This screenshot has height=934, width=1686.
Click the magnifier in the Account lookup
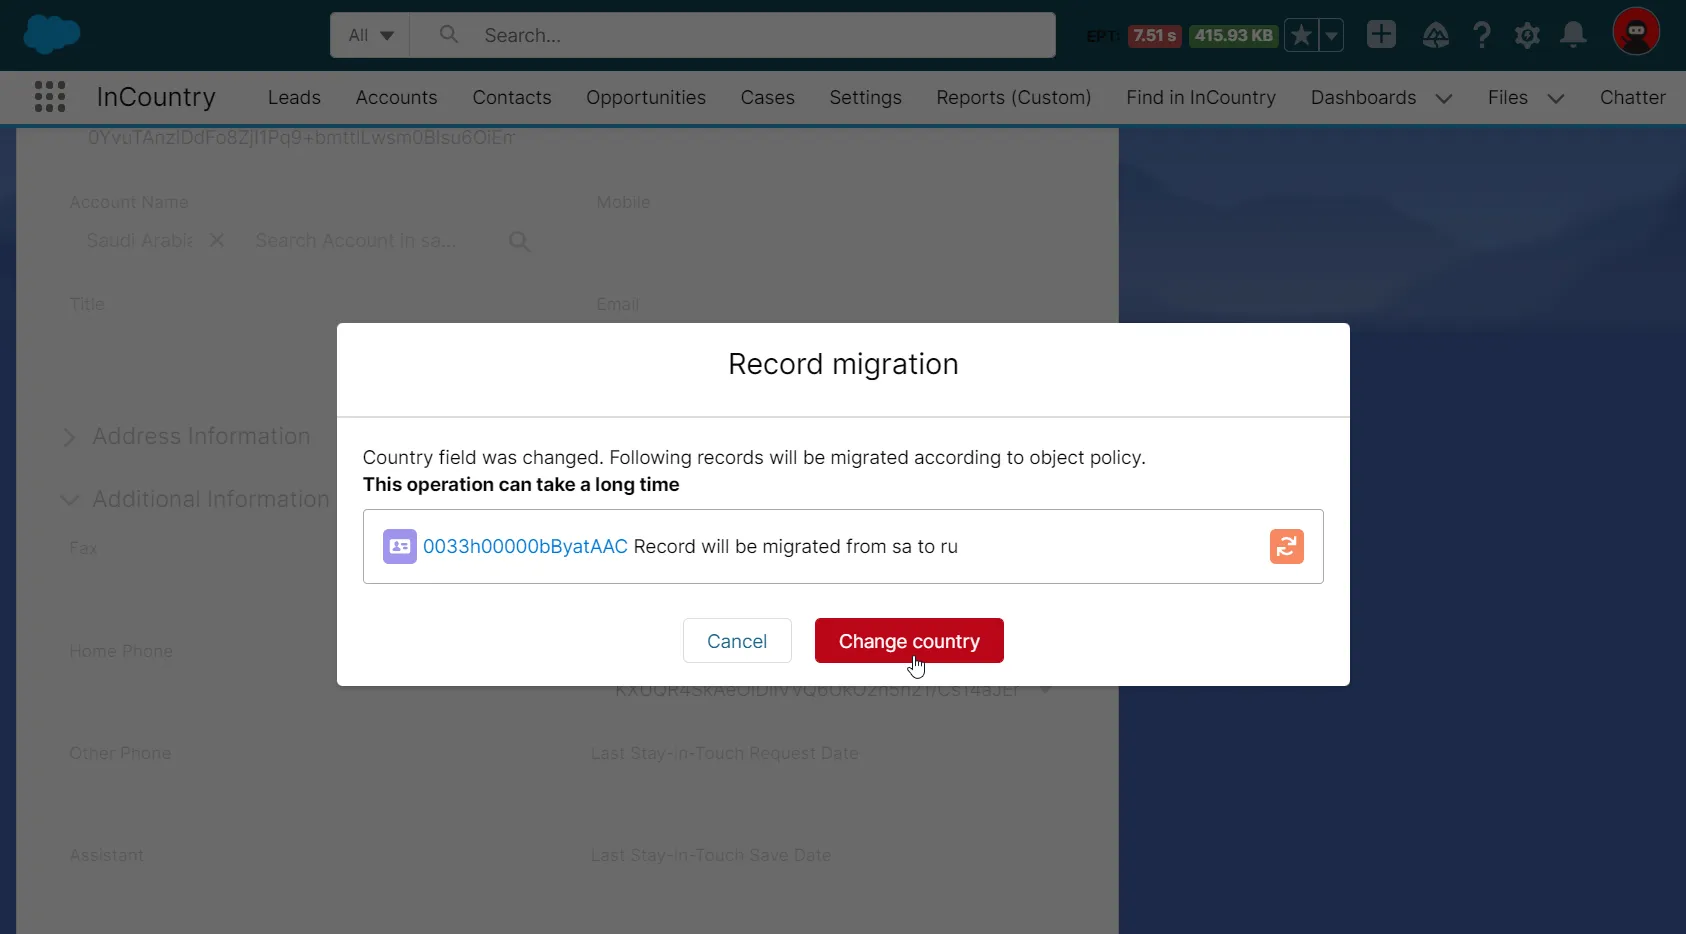(518, 240)
